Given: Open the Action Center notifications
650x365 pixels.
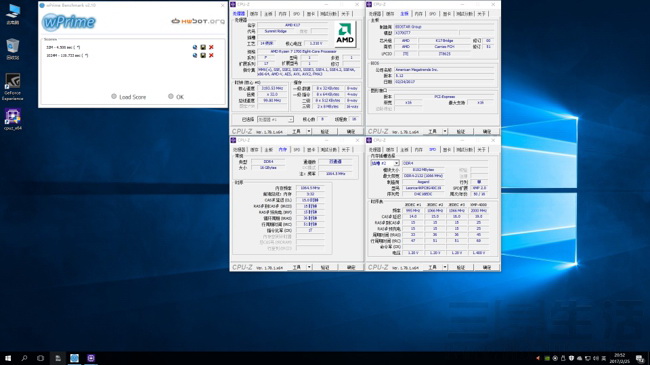Looking at the screenshot, I should [x=640, y=358].
